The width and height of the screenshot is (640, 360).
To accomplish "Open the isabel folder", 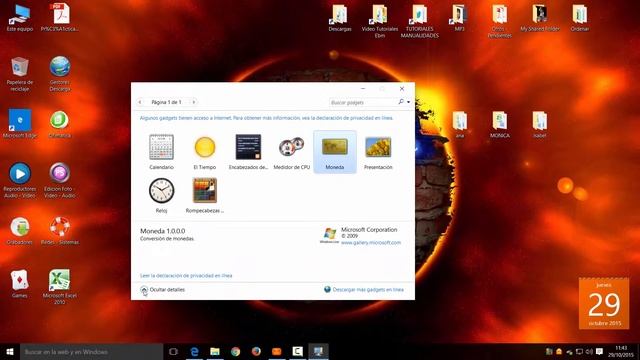I will tap(540, 124).
